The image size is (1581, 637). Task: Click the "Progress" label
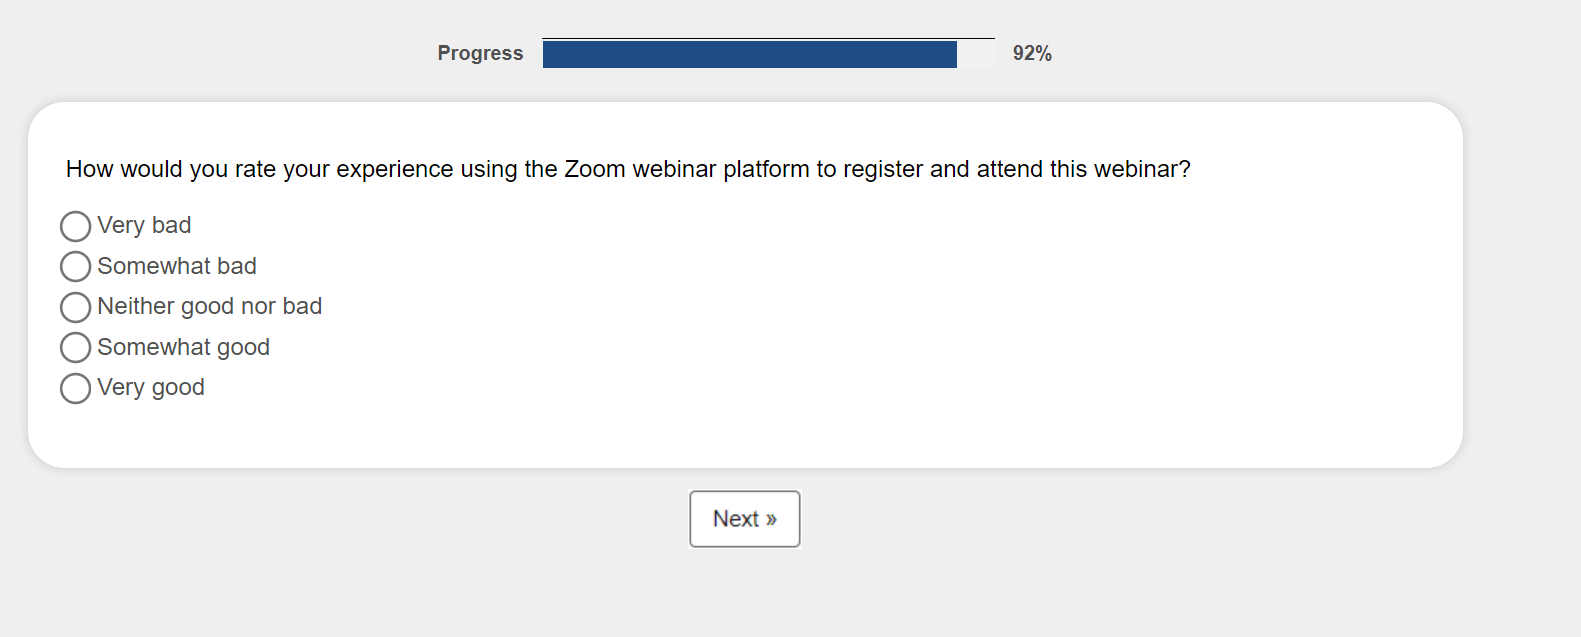(480, 53)
